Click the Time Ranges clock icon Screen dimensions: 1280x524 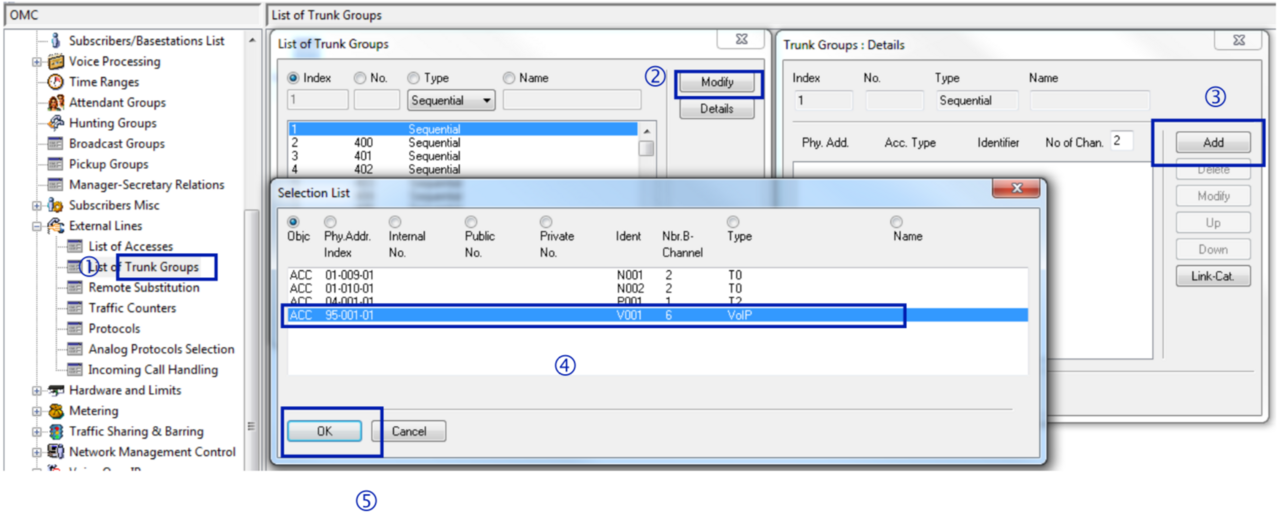56,82
